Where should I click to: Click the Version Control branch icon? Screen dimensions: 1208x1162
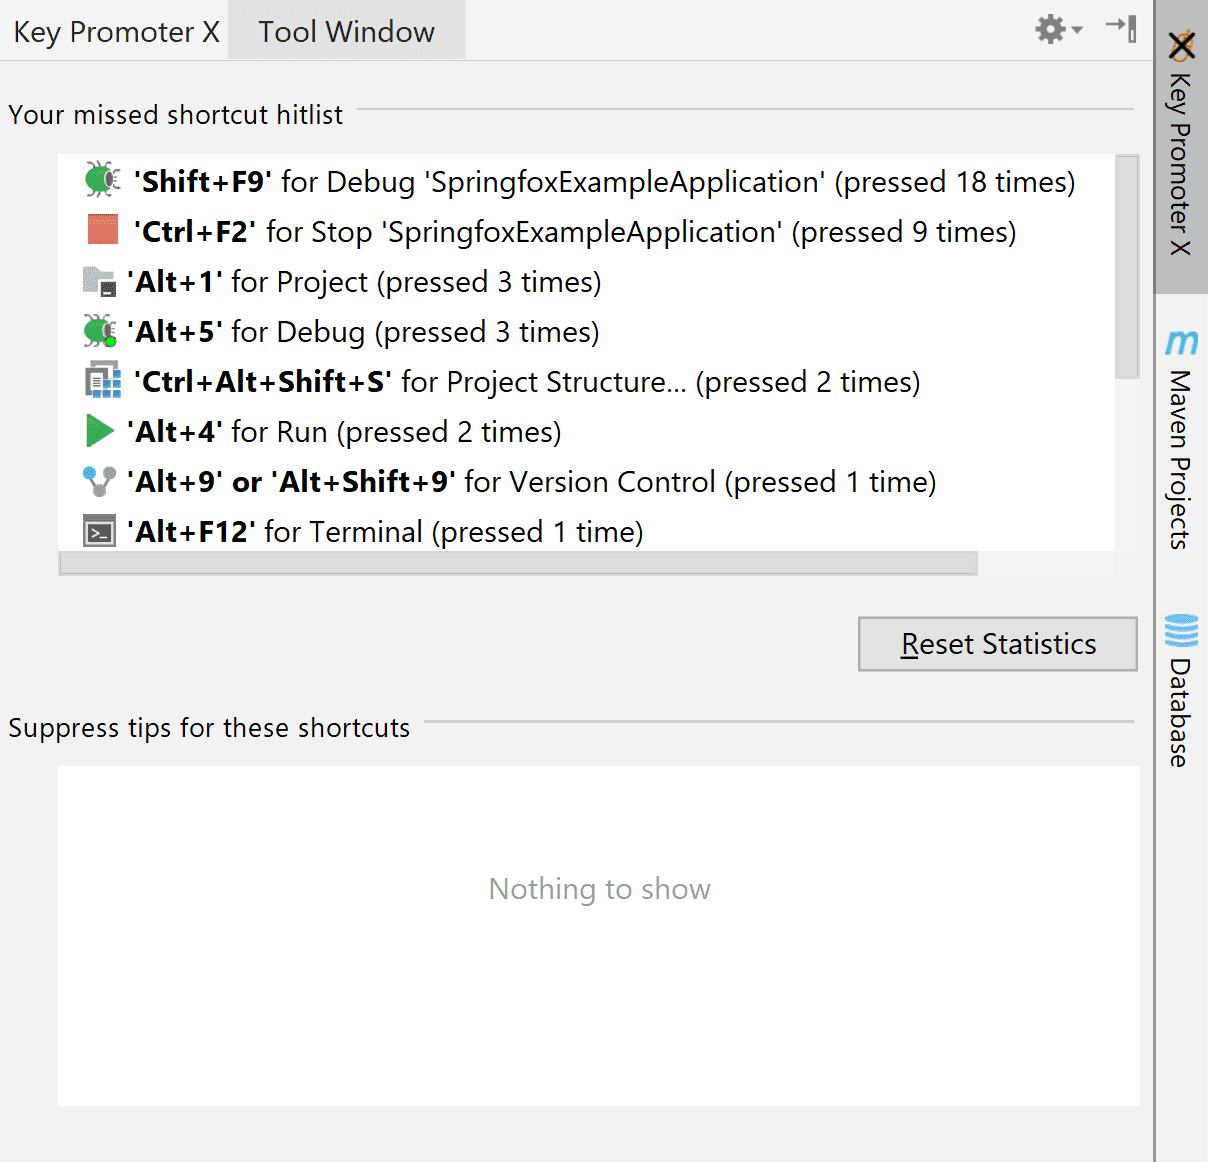[x=99, y=481]
